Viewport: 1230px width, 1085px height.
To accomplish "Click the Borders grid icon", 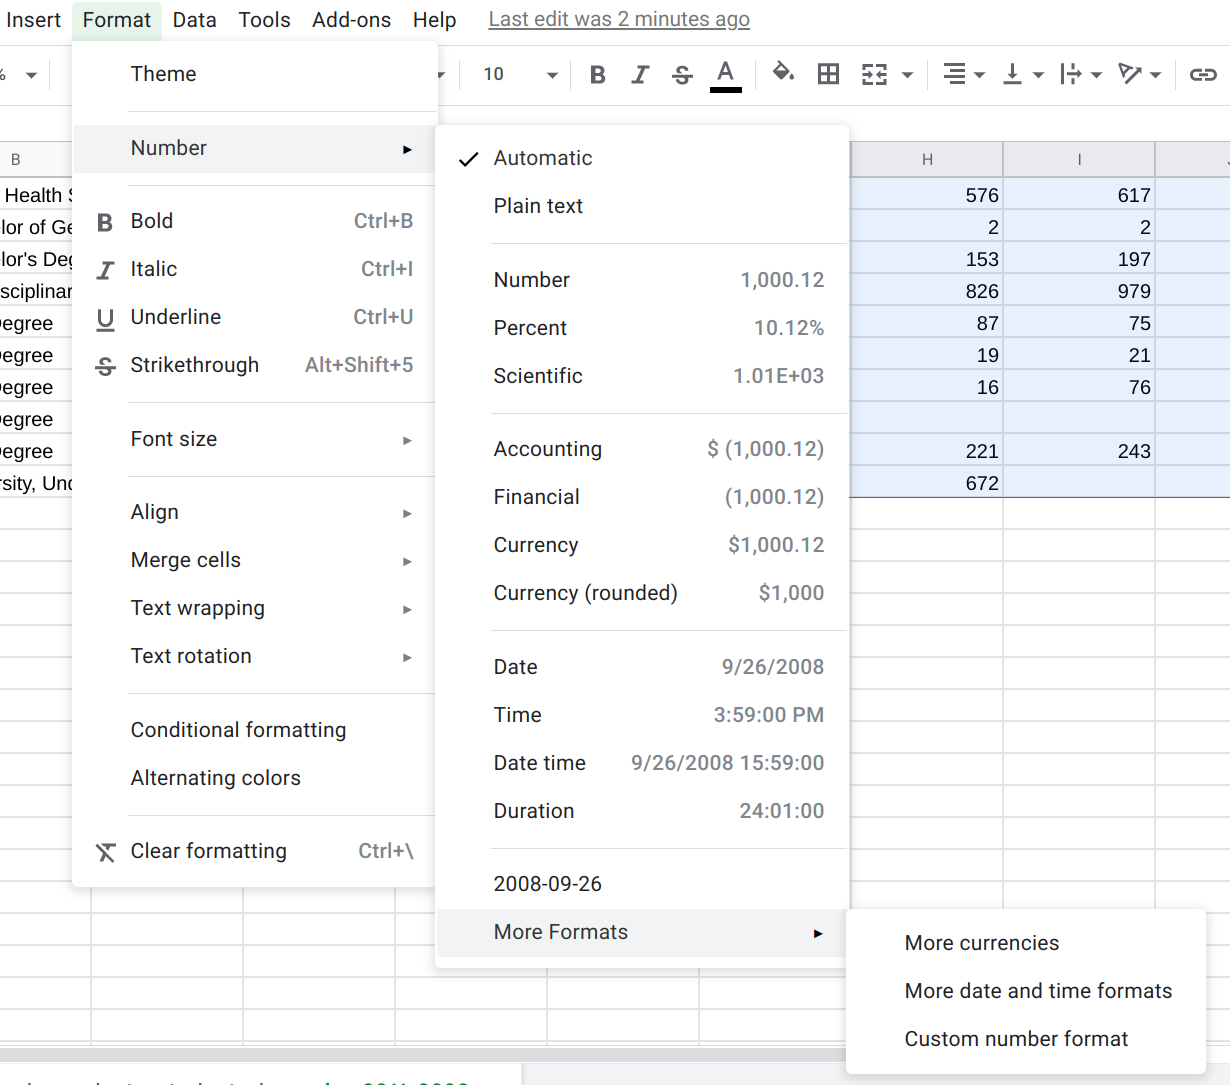I will click(x=828, y=75).
